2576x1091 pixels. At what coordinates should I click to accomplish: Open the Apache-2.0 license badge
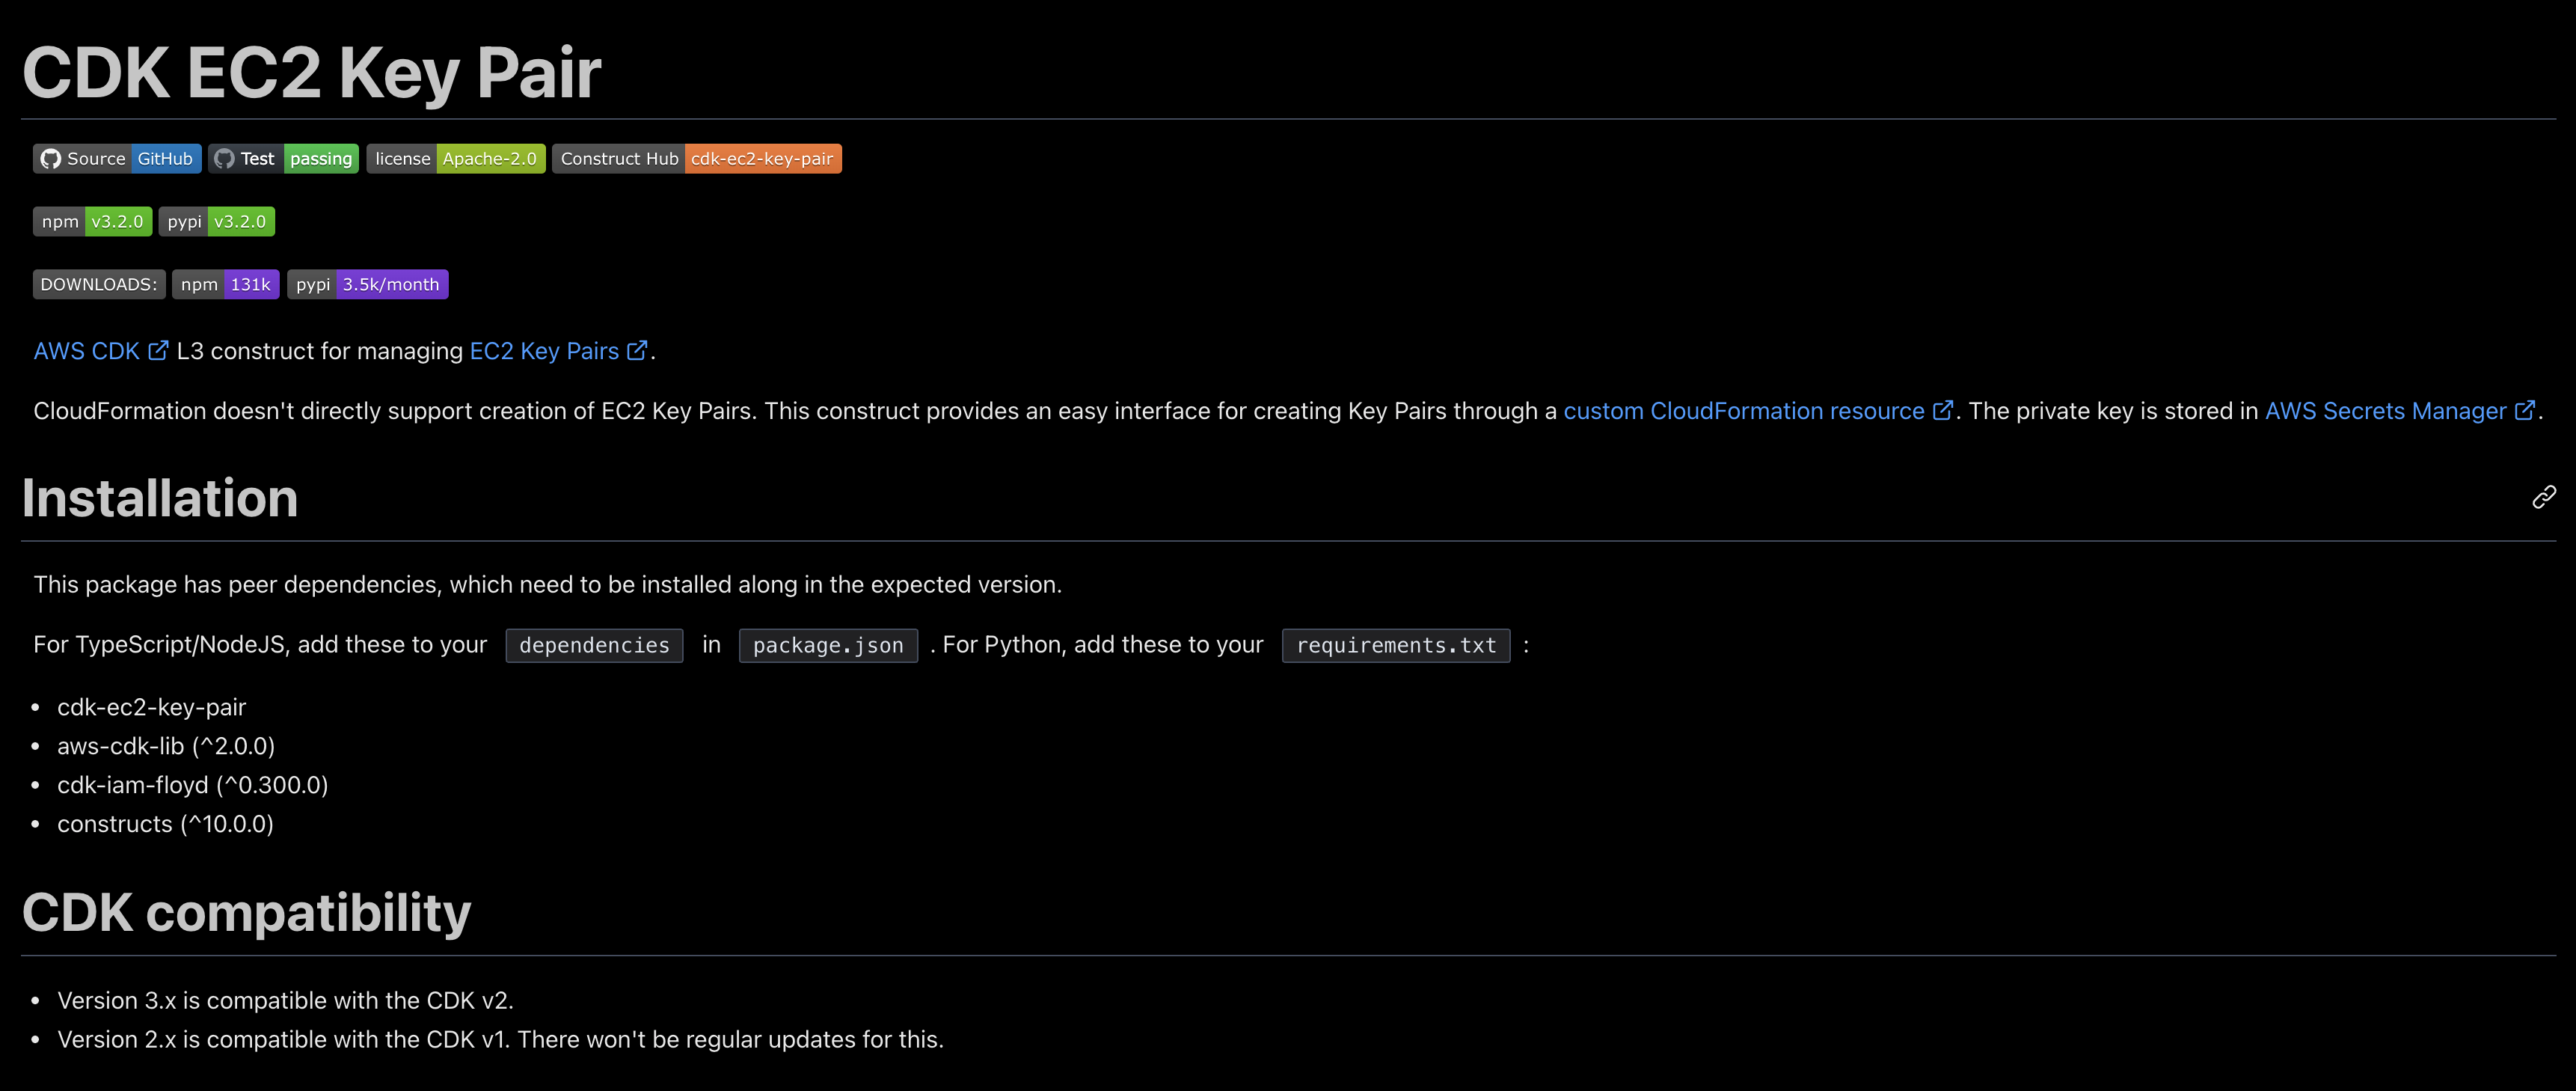point(456,158)
